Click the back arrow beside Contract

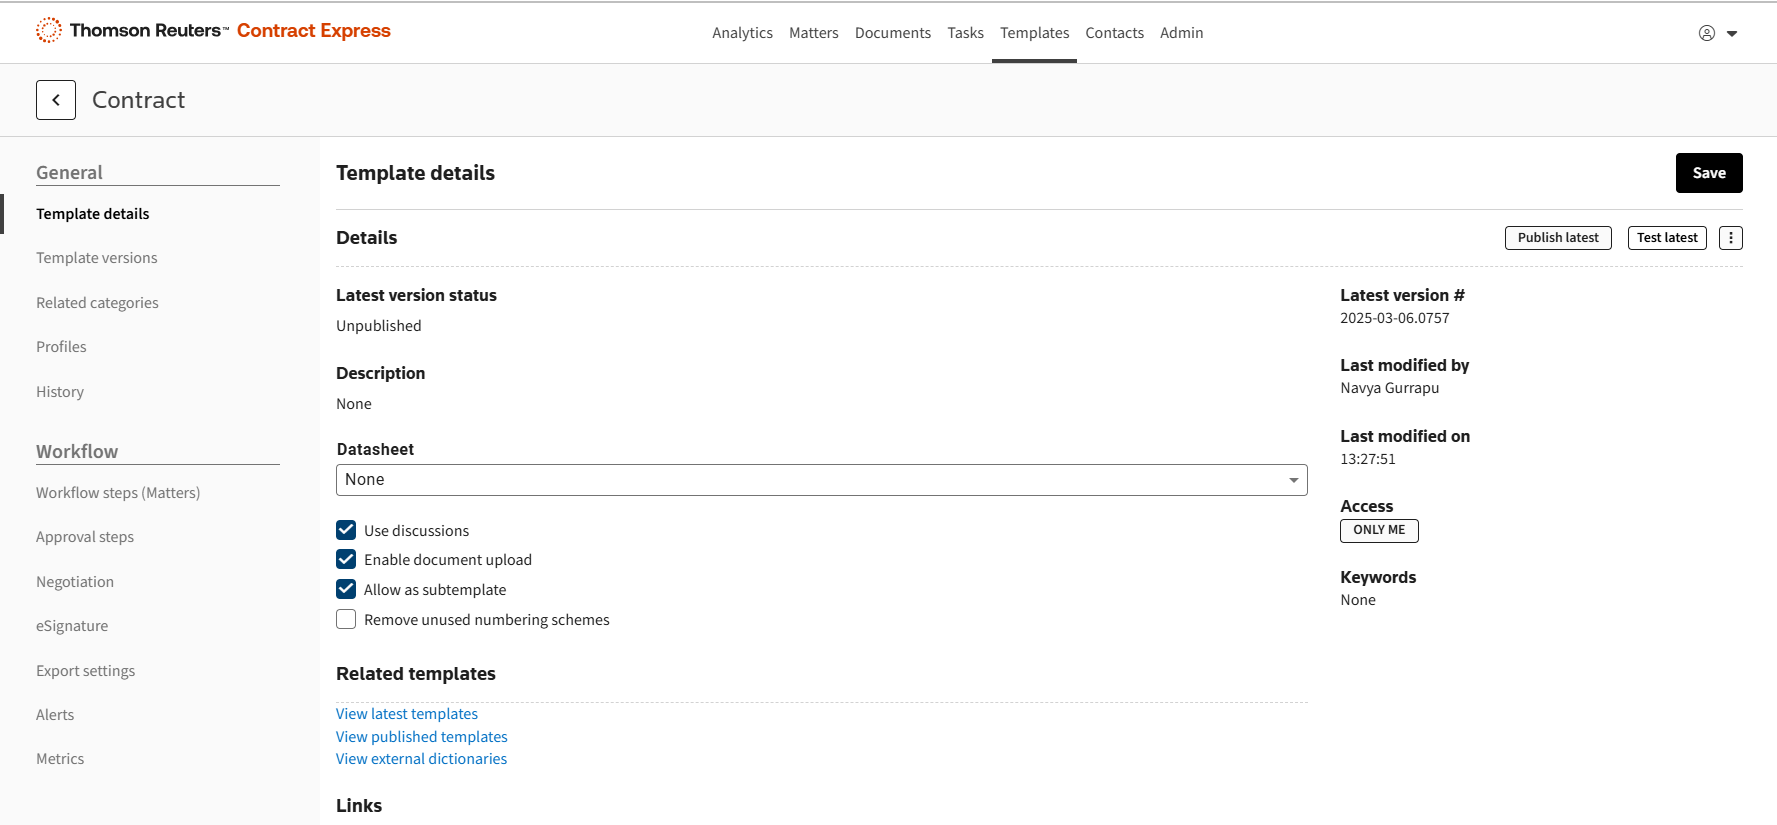point(56,100)
